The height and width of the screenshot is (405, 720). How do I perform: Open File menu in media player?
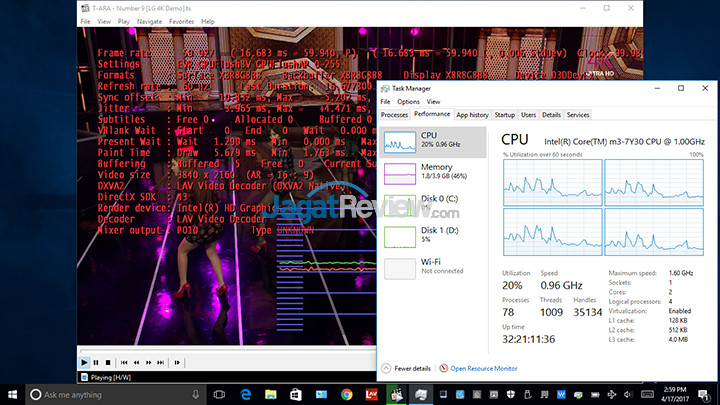click(x=85, y=22)
